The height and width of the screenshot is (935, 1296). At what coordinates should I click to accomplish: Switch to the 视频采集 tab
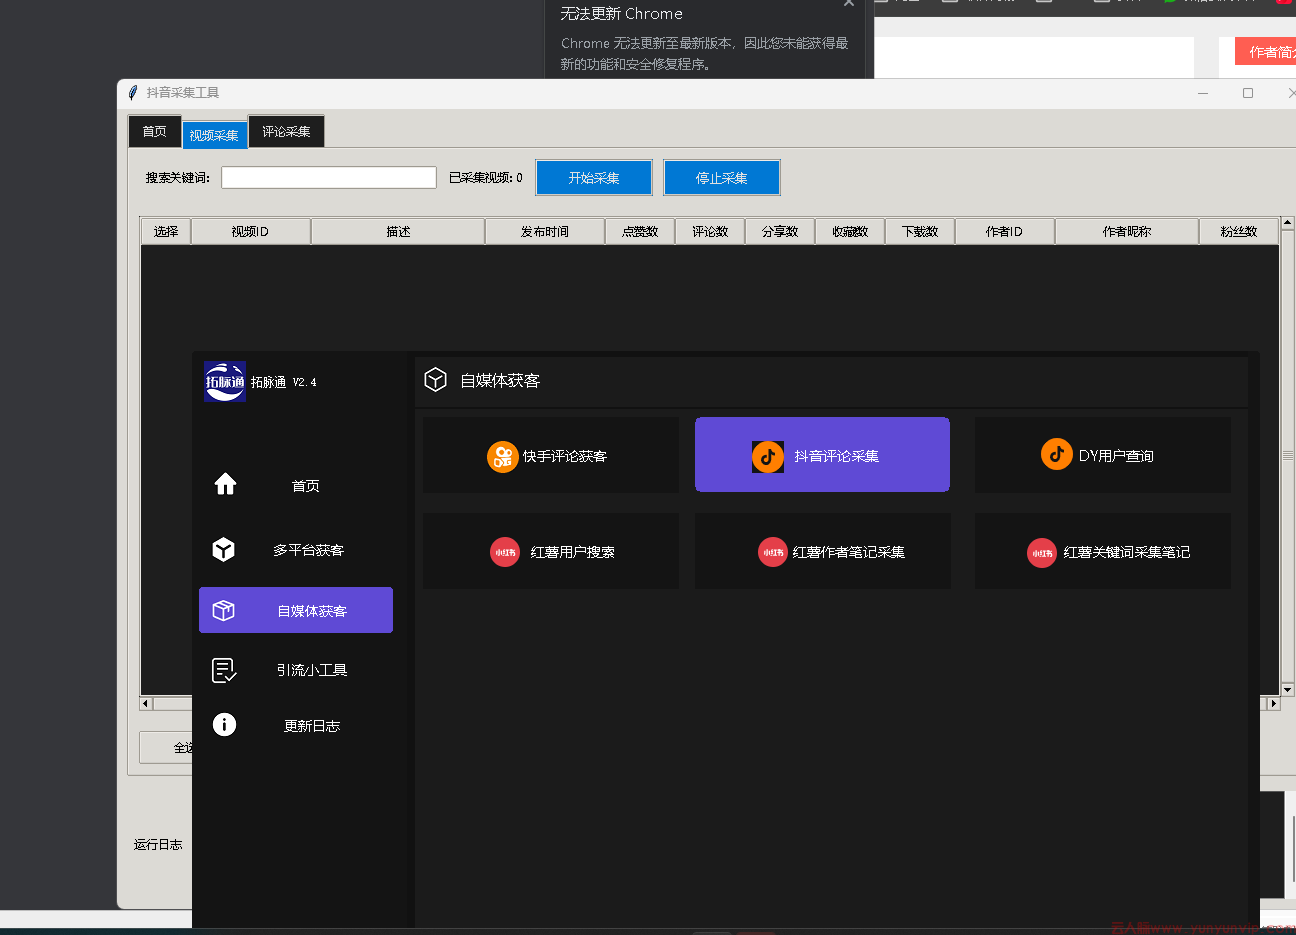click(214, 135)
